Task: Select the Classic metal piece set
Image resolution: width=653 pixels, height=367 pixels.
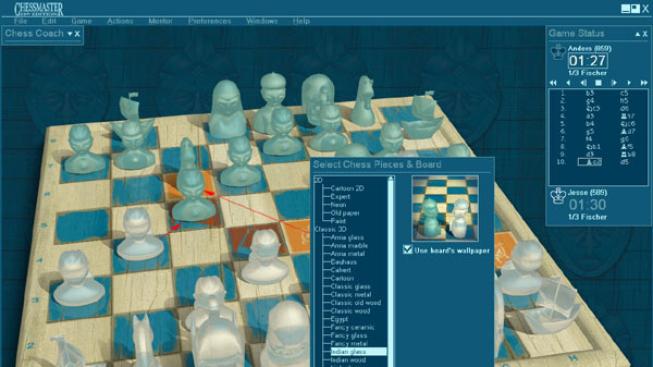Action: pyautogui.click(x=351, y=295)
